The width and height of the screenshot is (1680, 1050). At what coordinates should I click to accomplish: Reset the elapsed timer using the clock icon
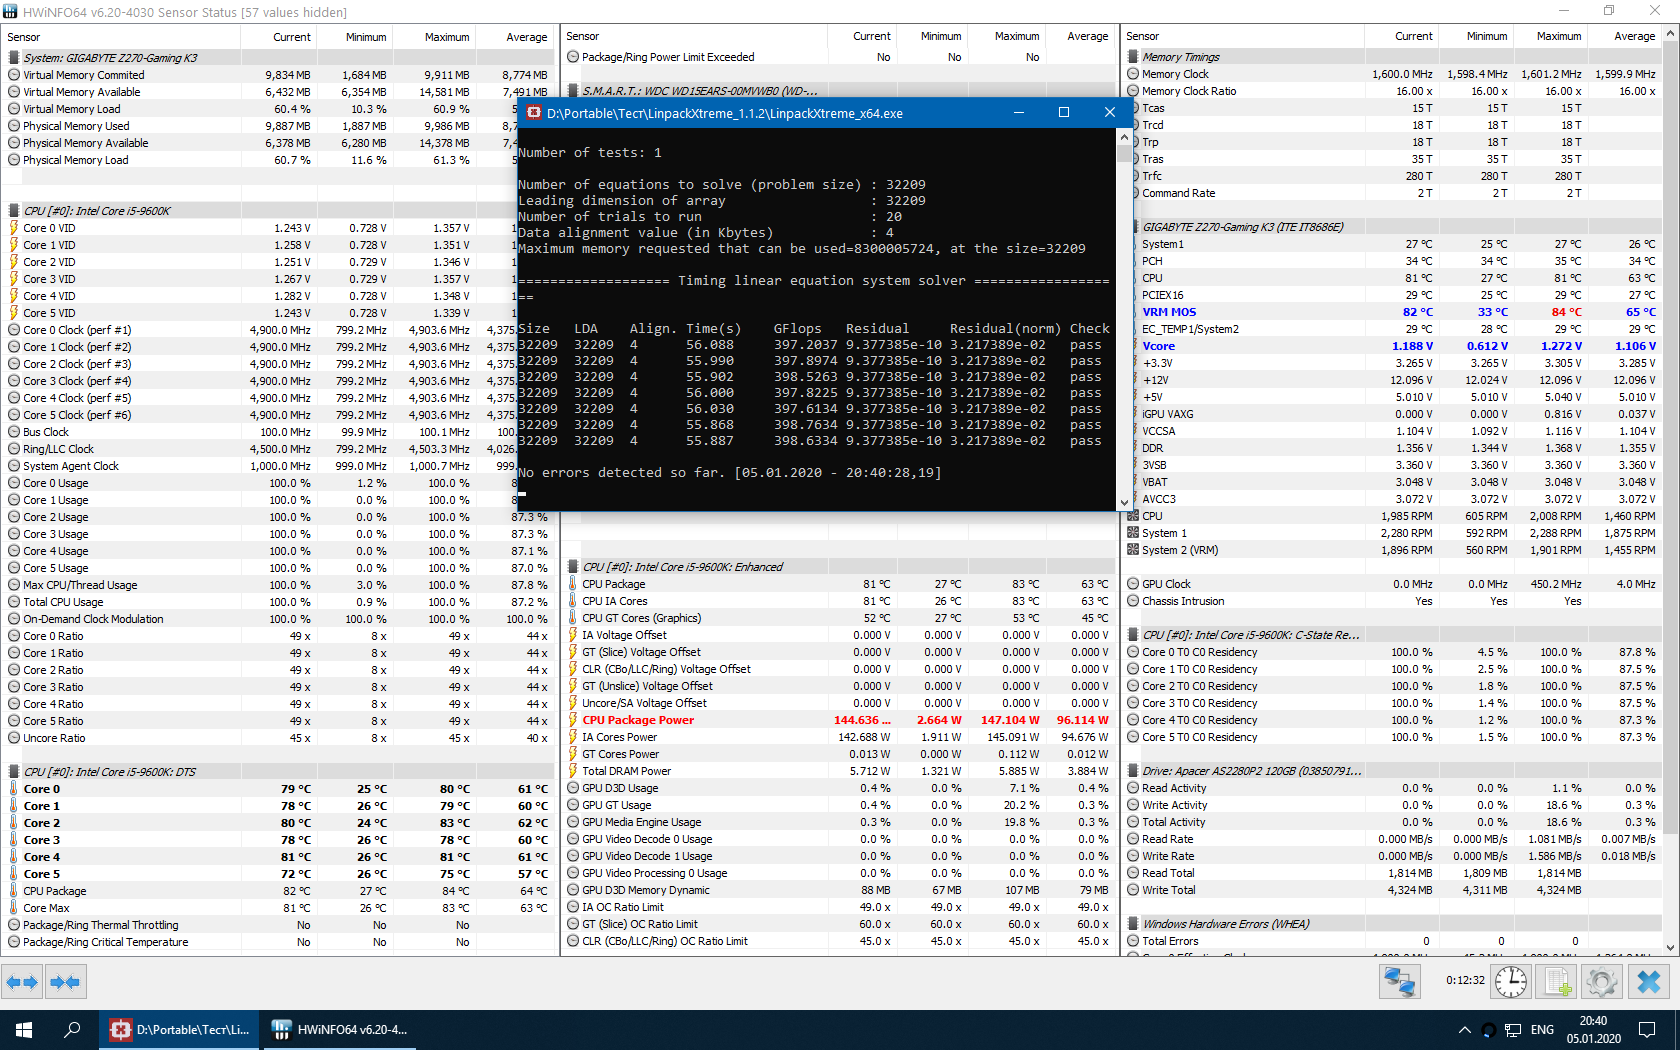click(x=1511, y=982)
